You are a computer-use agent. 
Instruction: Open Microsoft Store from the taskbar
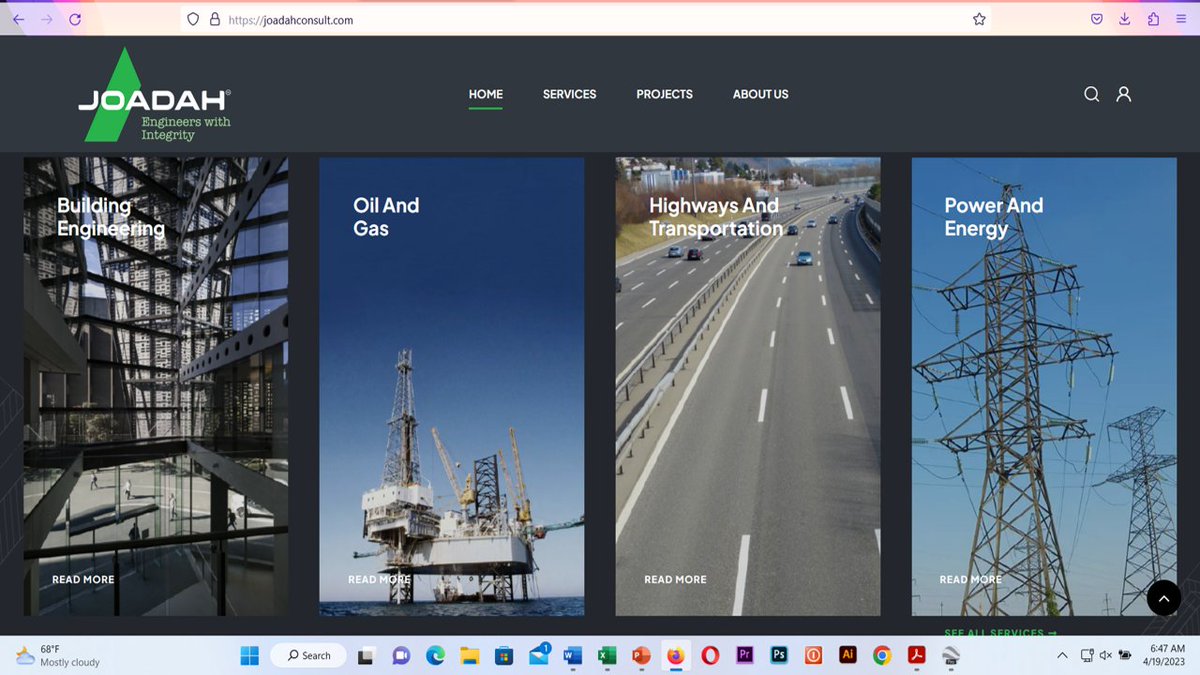(504, 656)
